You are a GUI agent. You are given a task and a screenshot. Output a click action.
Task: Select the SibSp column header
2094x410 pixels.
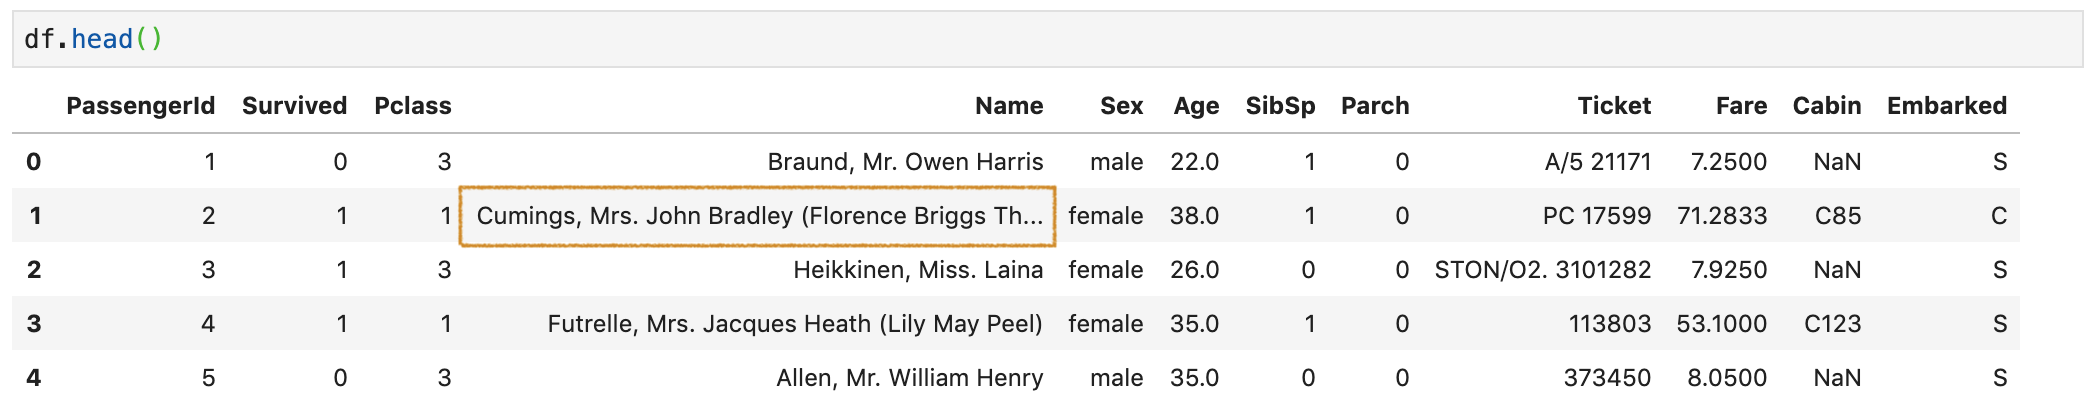coord(1281,106)
